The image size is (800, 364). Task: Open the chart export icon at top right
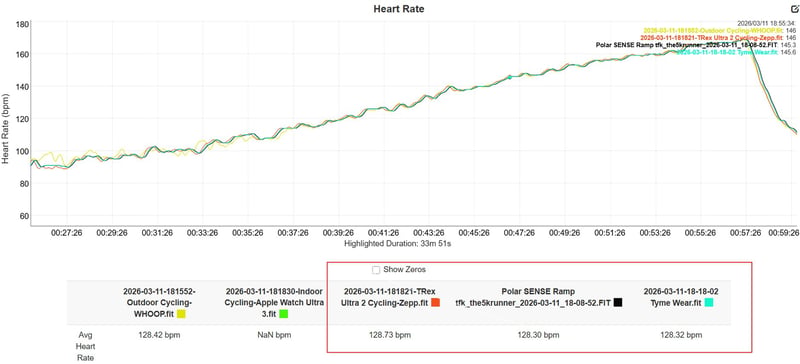coord(794,9)
